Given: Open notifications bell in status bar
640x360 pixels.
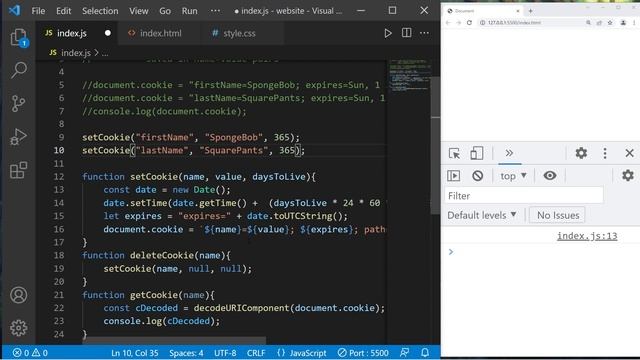Looking at the screenshot, I should (x=425, y=353).
